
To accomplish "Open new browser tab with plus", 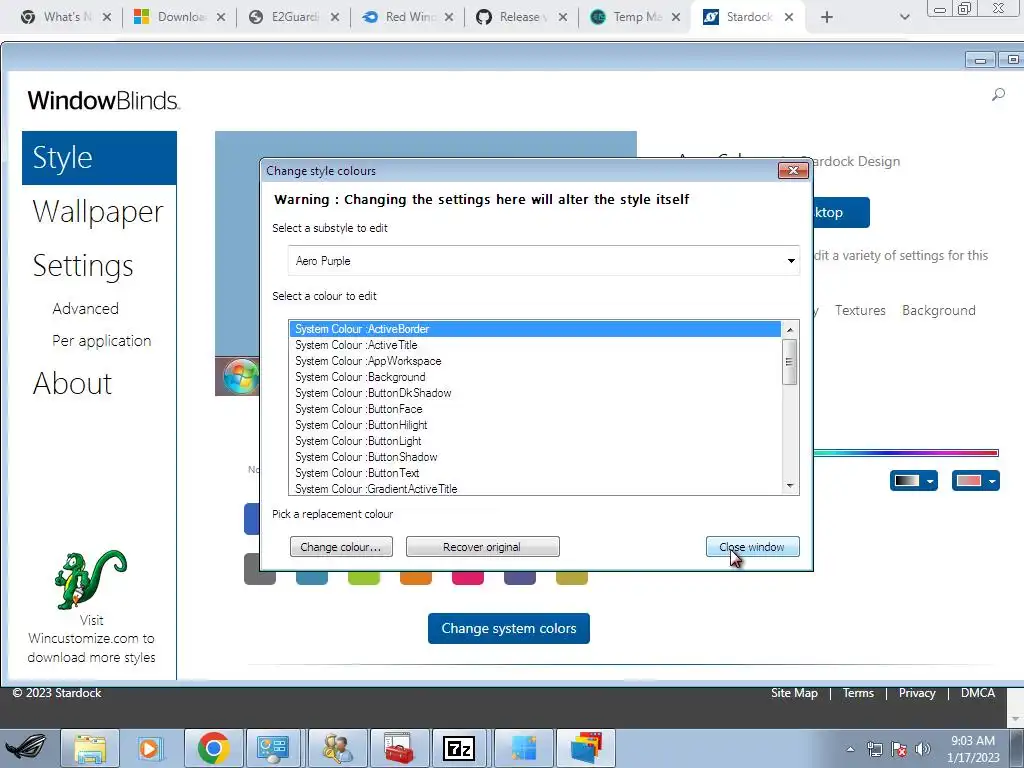I will tap(827, 17).
